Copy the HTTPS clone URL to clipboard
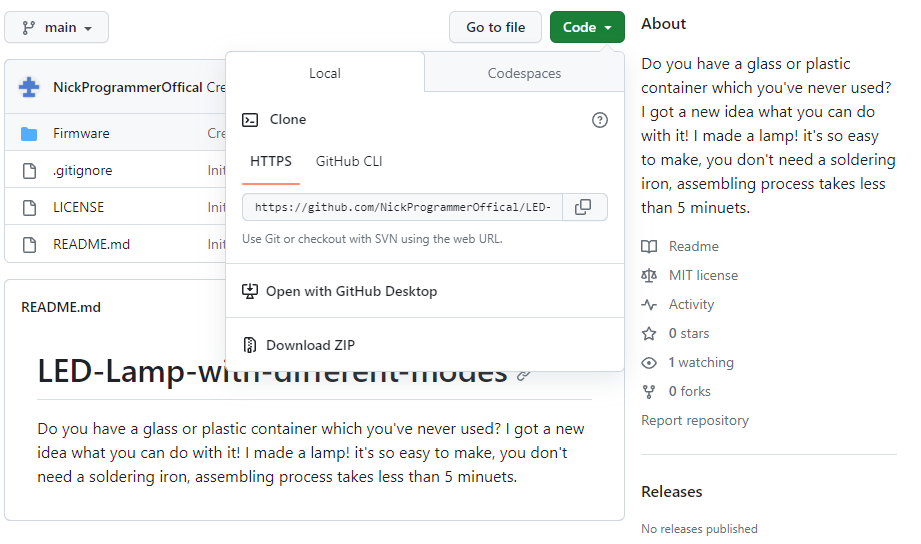Image resolution: width=921 pixels, height=544 pixels. point(584,207)
